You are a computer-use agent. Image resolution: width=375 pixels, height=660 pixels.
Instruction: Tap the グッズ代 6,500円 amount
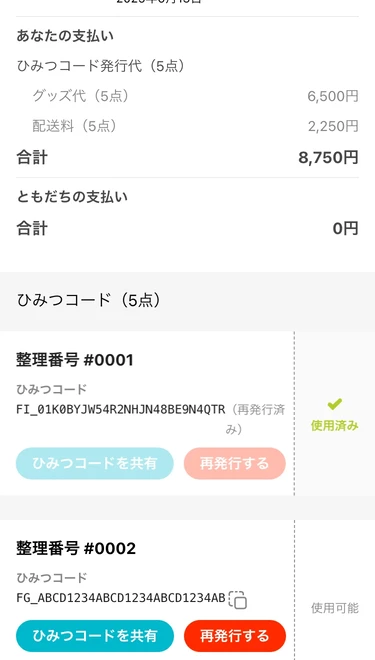click(333, 96)
